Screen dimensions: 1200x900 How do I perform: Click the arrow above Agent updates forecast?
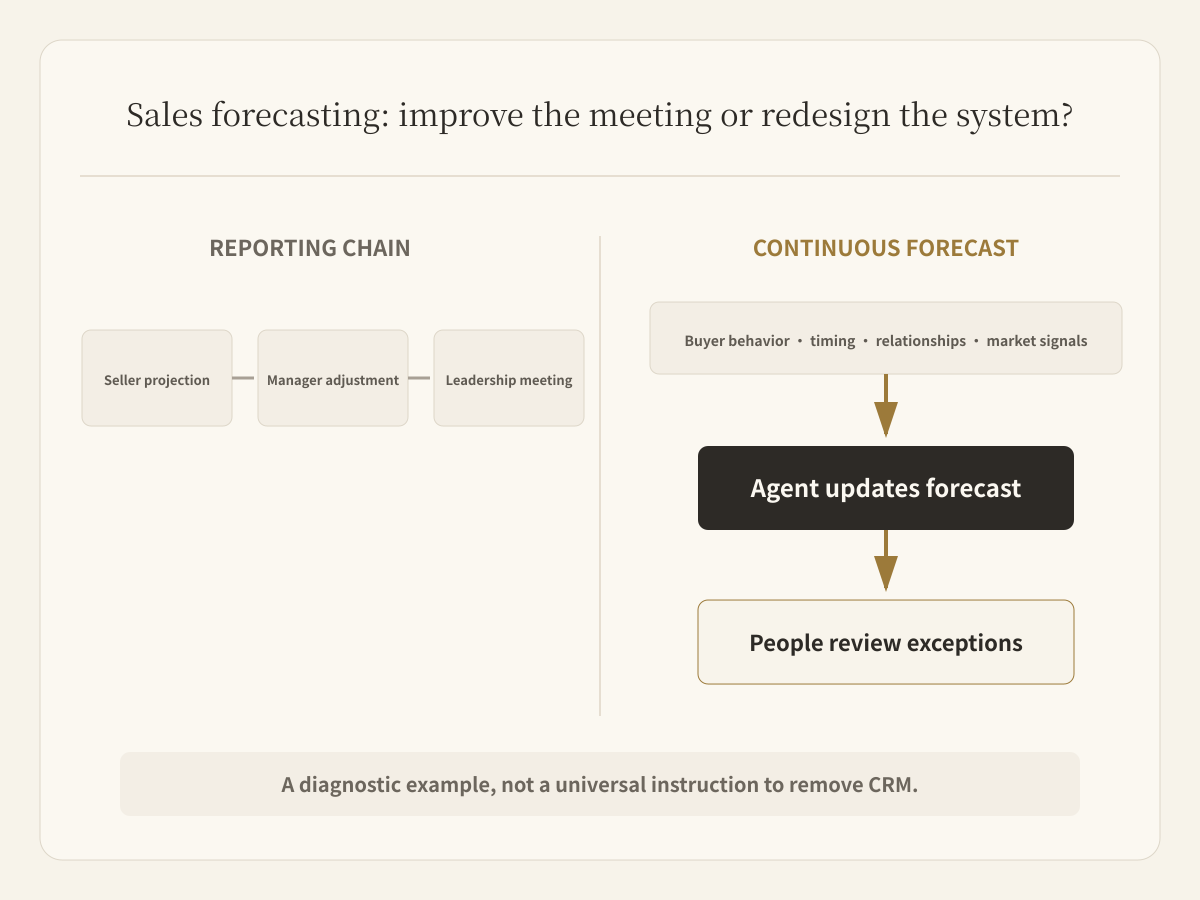pyautogui.click(x=886, y=406)
